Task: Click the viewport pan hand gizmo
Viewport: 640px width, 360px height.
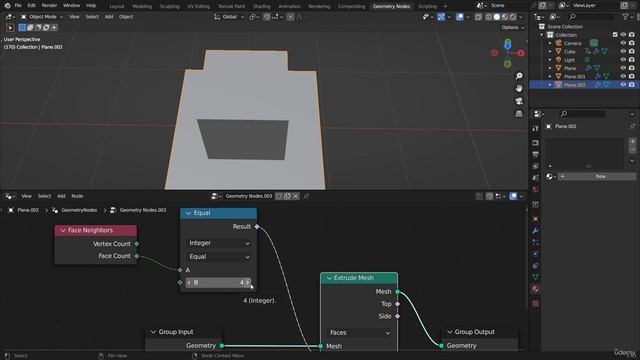Action: pos(519,89)
